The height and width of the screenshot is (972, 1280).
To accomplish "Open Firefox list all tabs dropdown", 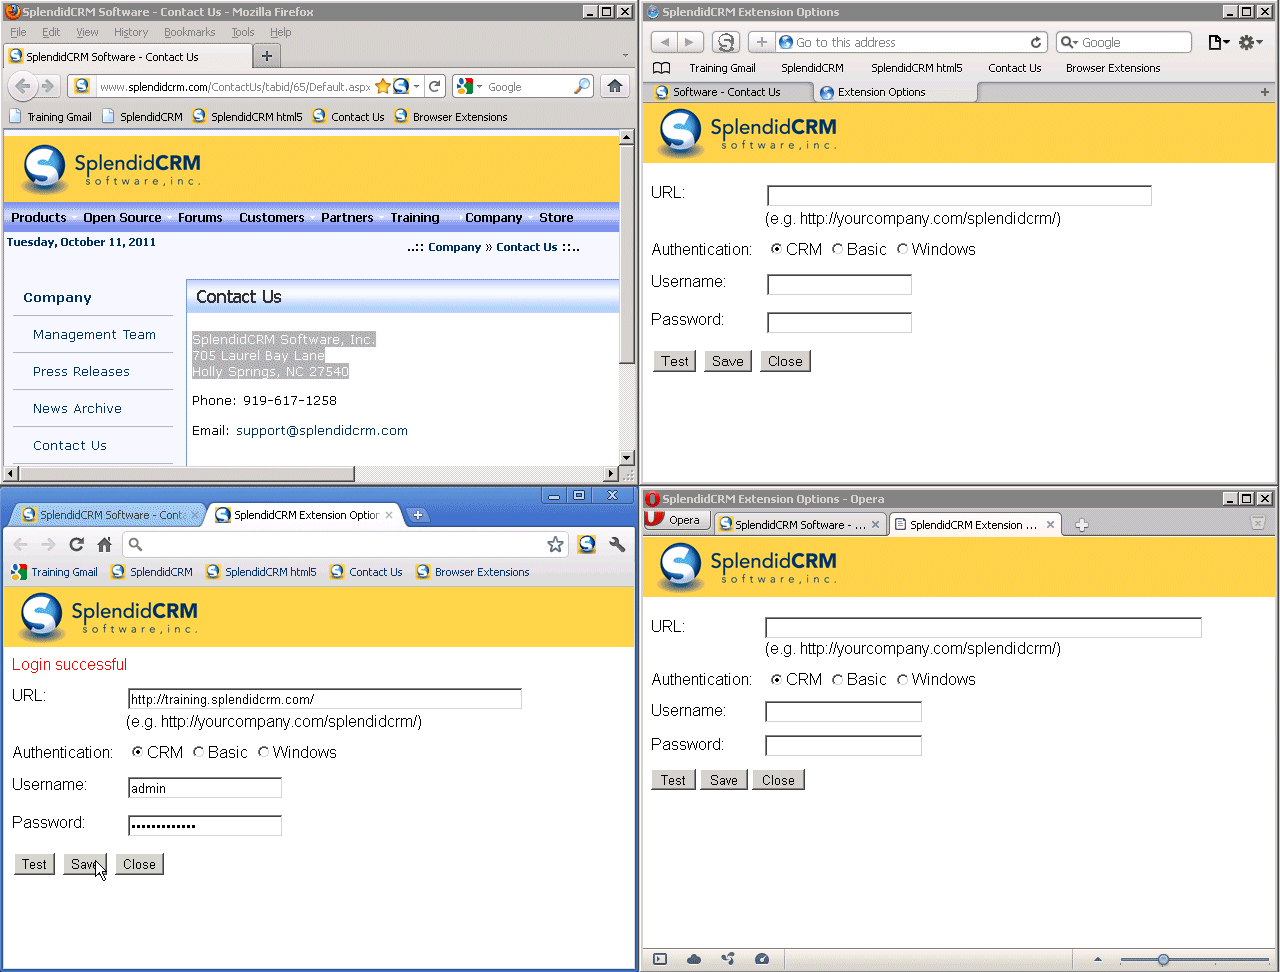I will click(x=626, y=56).
